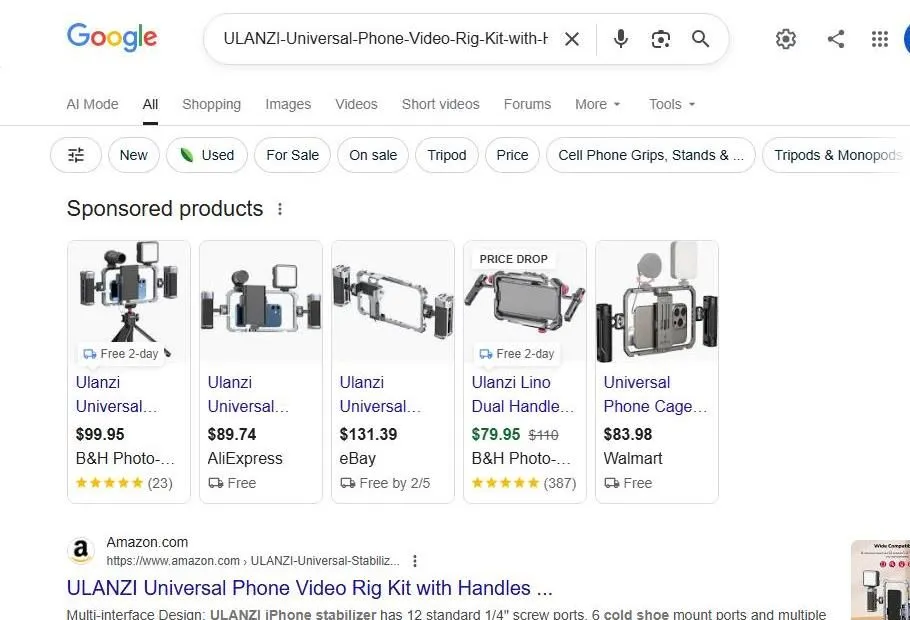
Task: Click the Google logo
Action: 111,38
